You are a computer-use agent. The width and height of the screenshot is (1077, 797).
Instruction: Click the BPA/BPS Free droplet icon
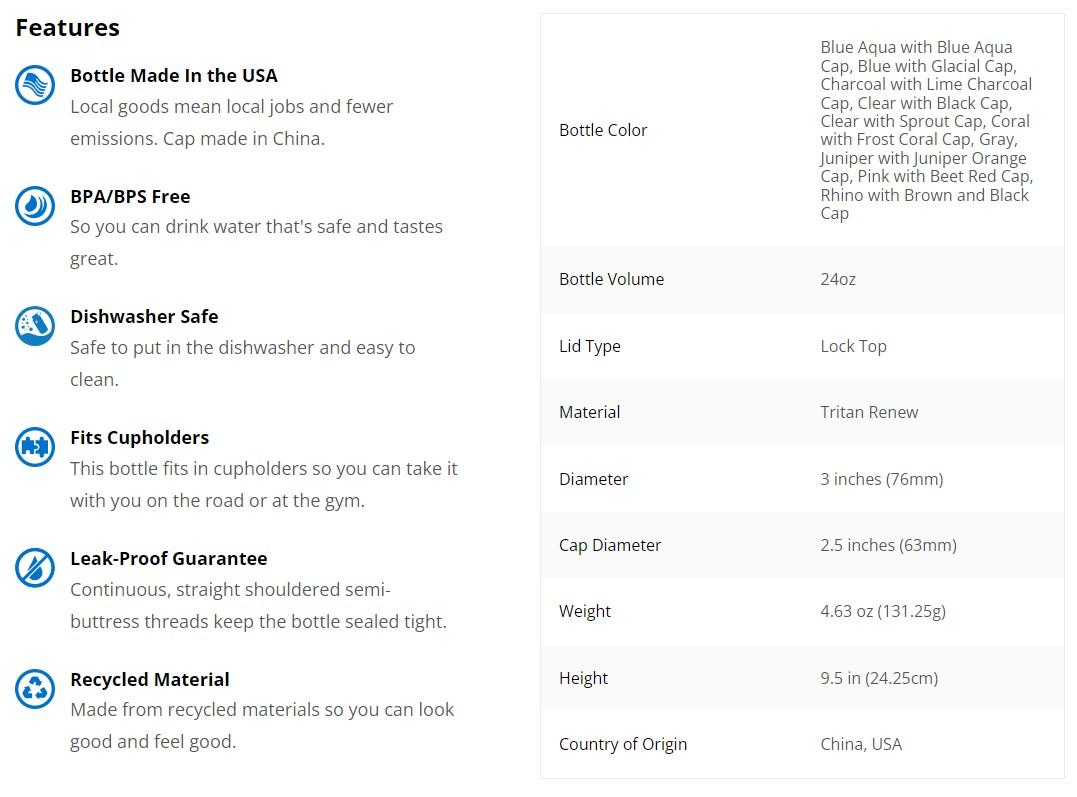pos(35,206)
